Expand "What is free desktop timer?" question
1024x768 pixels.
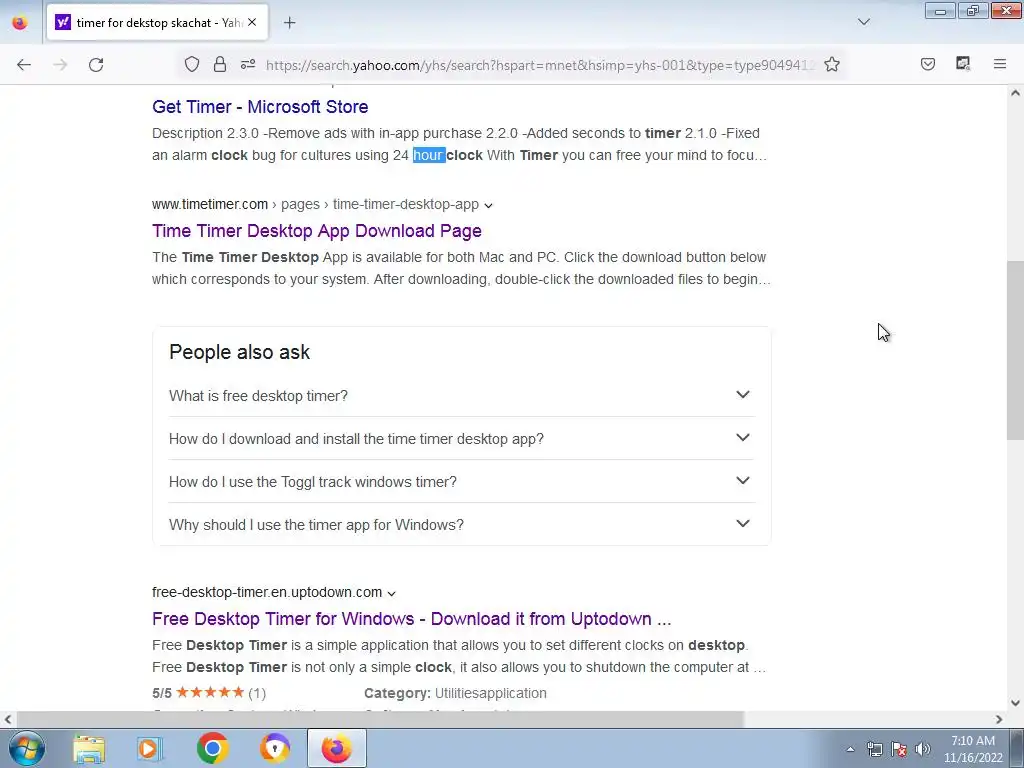[462, 395]
